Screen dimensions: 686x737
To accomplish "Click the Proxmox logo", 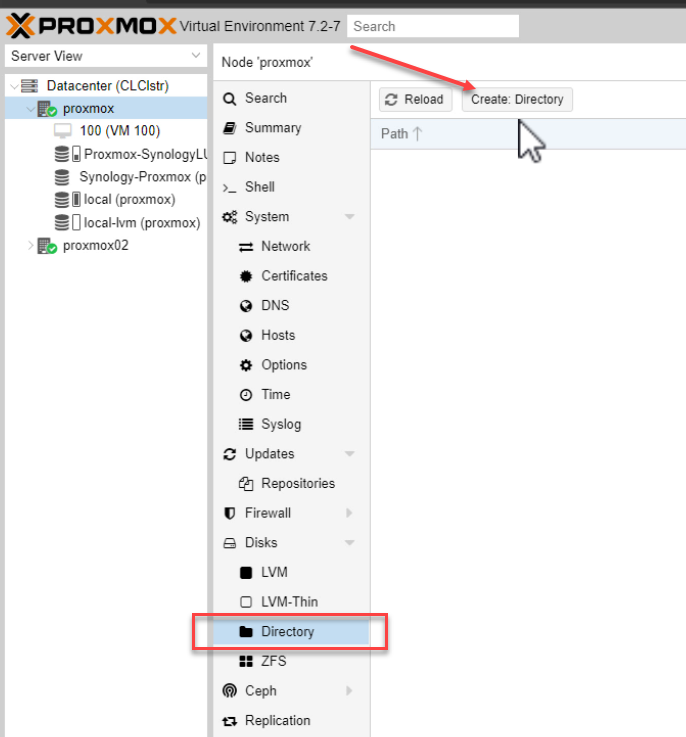I will 91,25.
